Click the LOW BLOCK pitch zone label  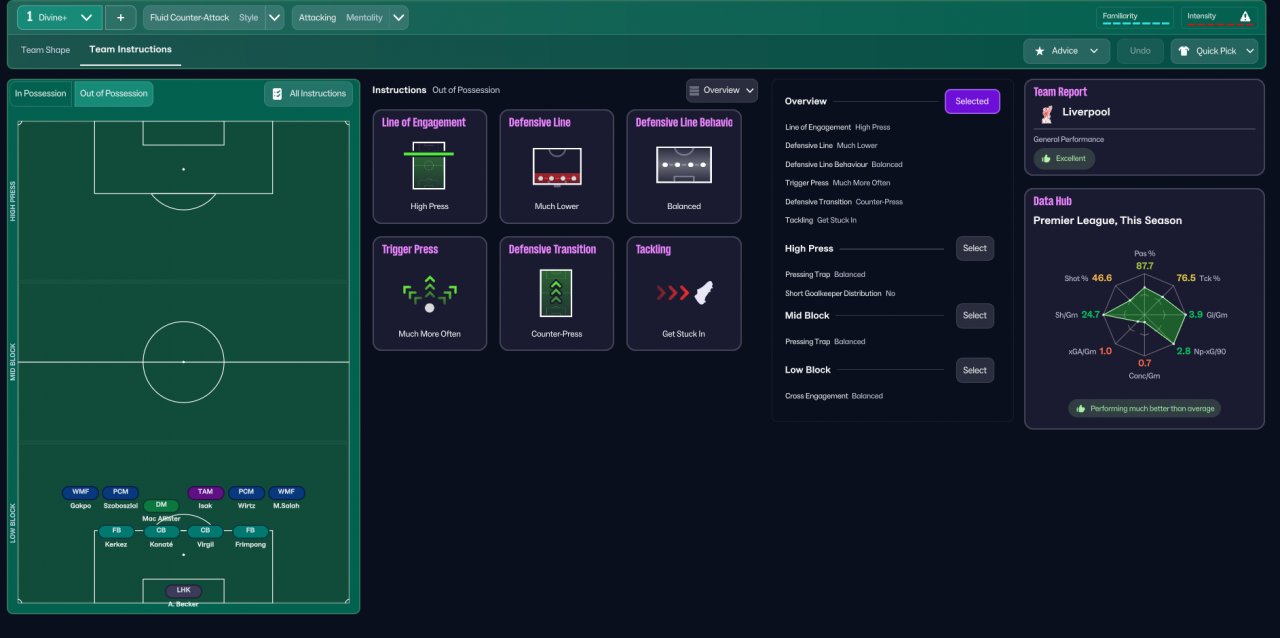pyautogui.click(x=13, y=522)
